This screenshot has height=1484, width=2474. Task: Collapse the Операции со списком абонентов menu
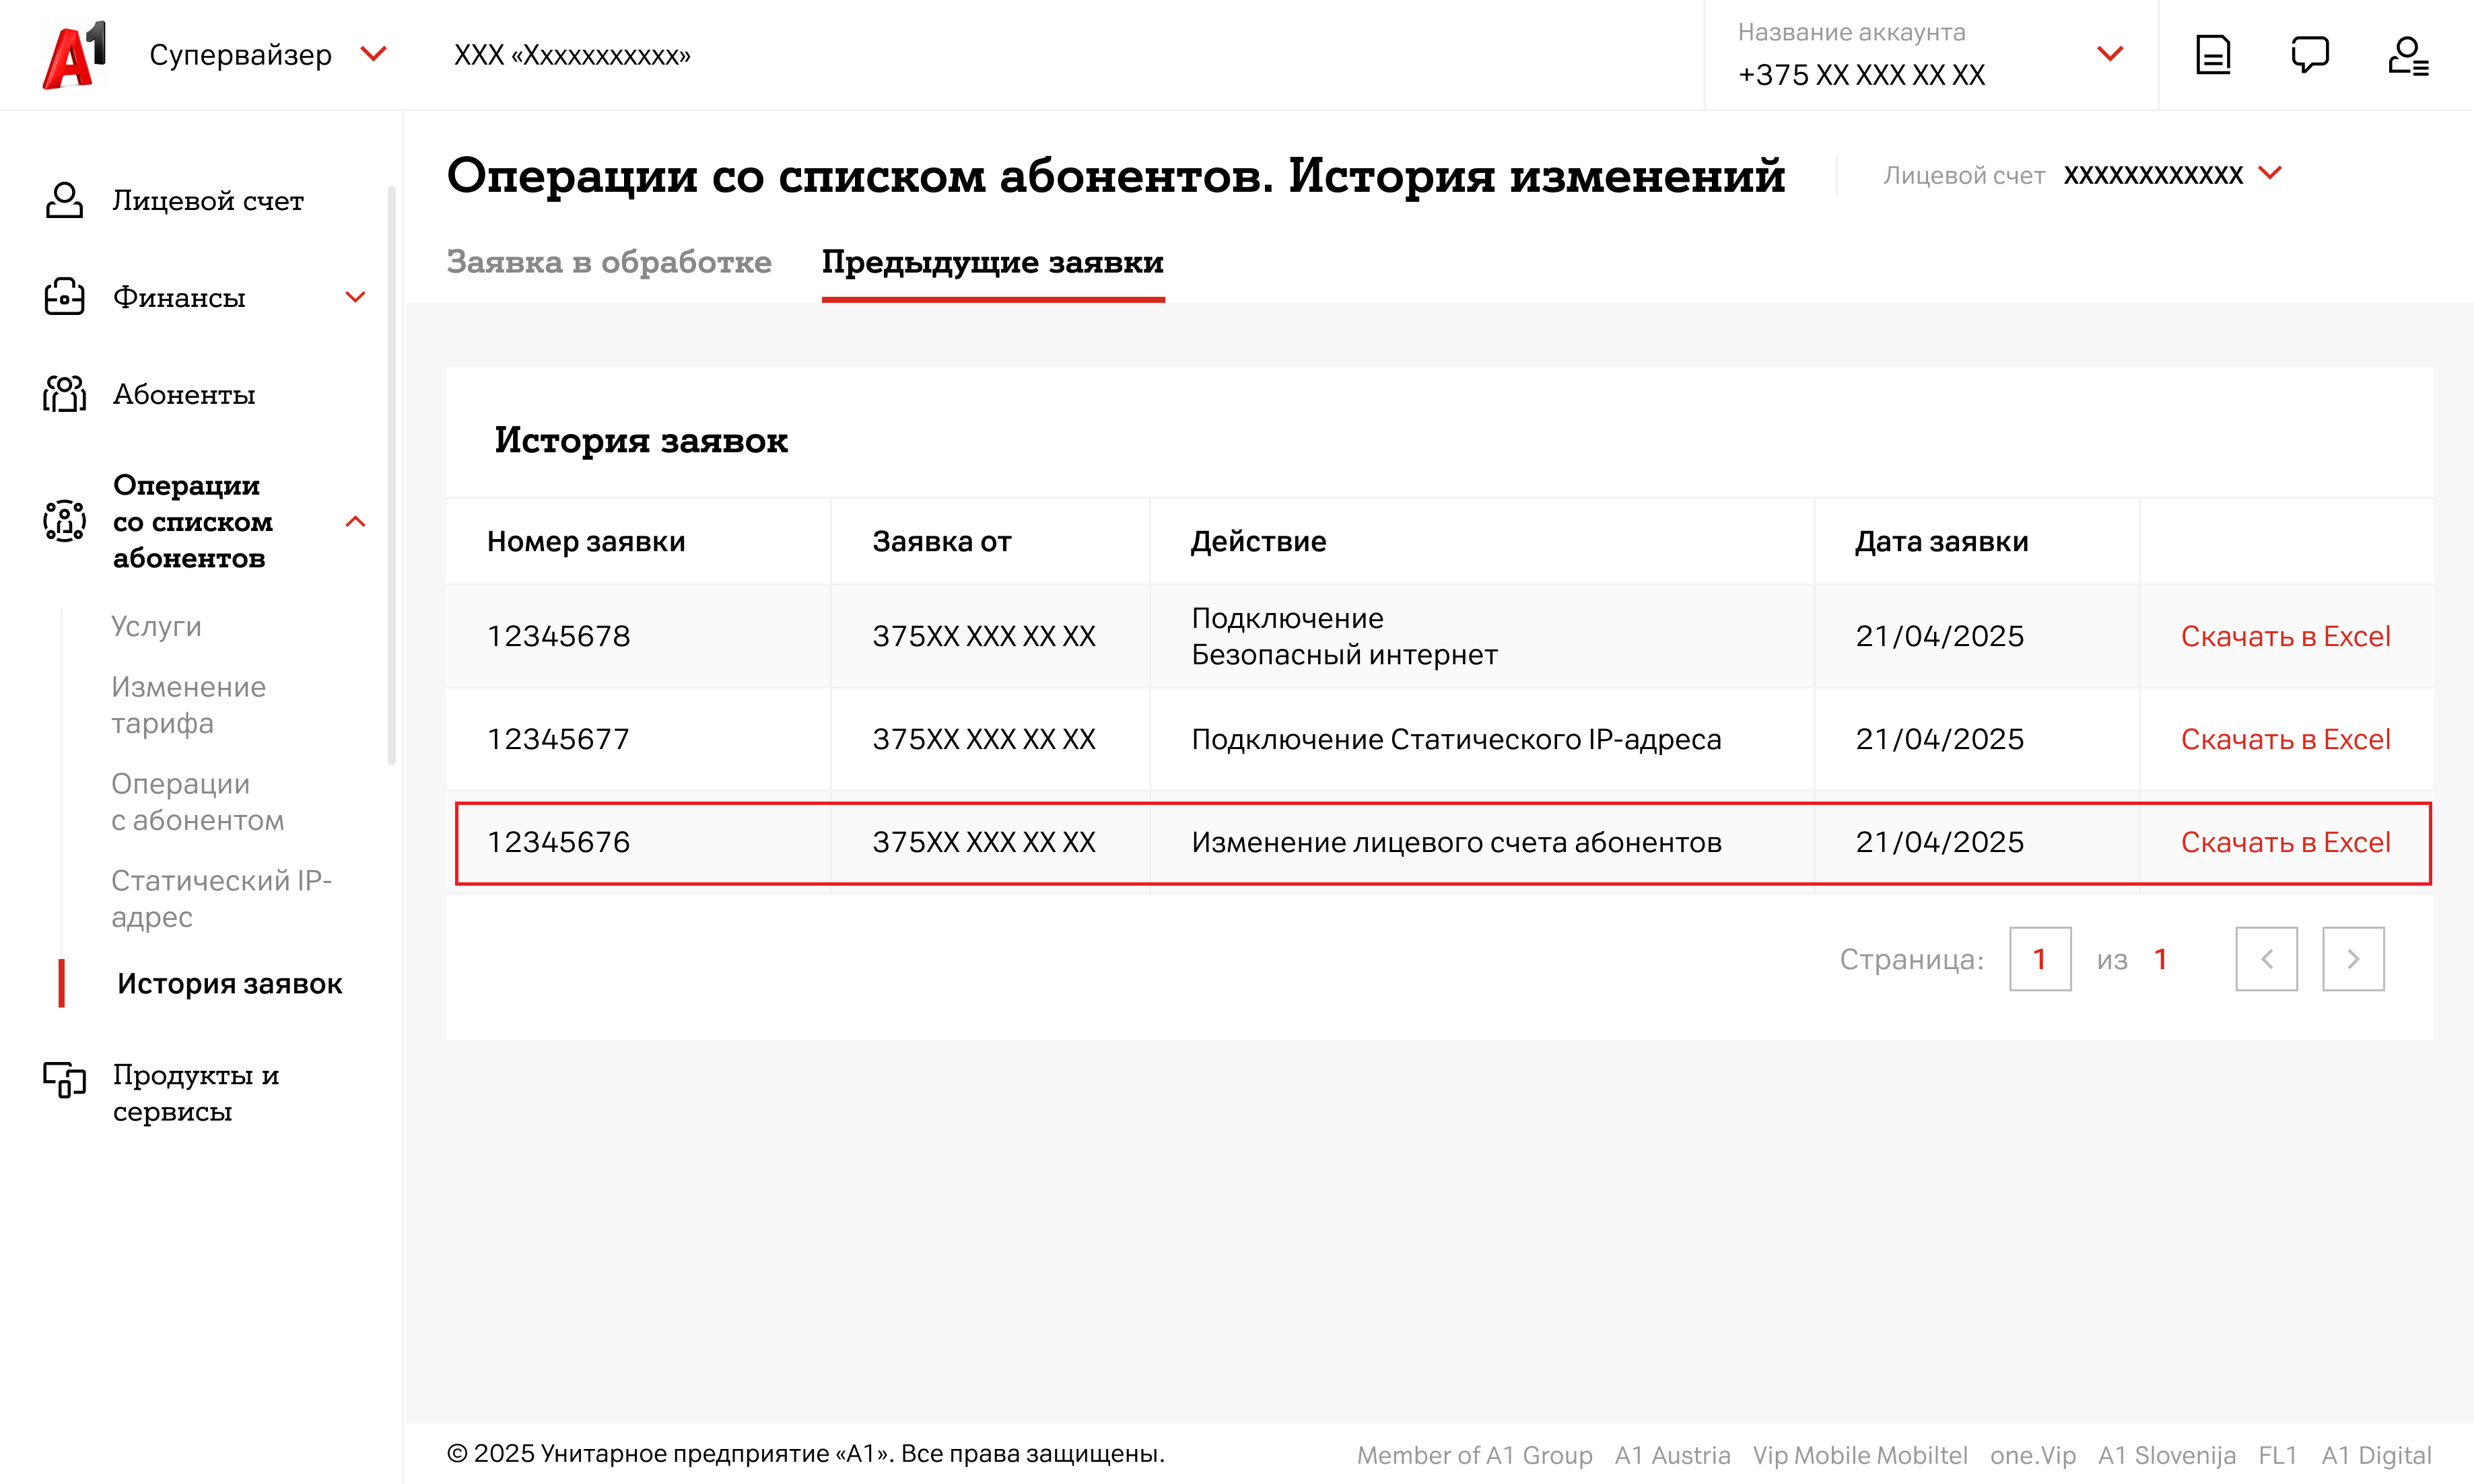tap(355, 522)
